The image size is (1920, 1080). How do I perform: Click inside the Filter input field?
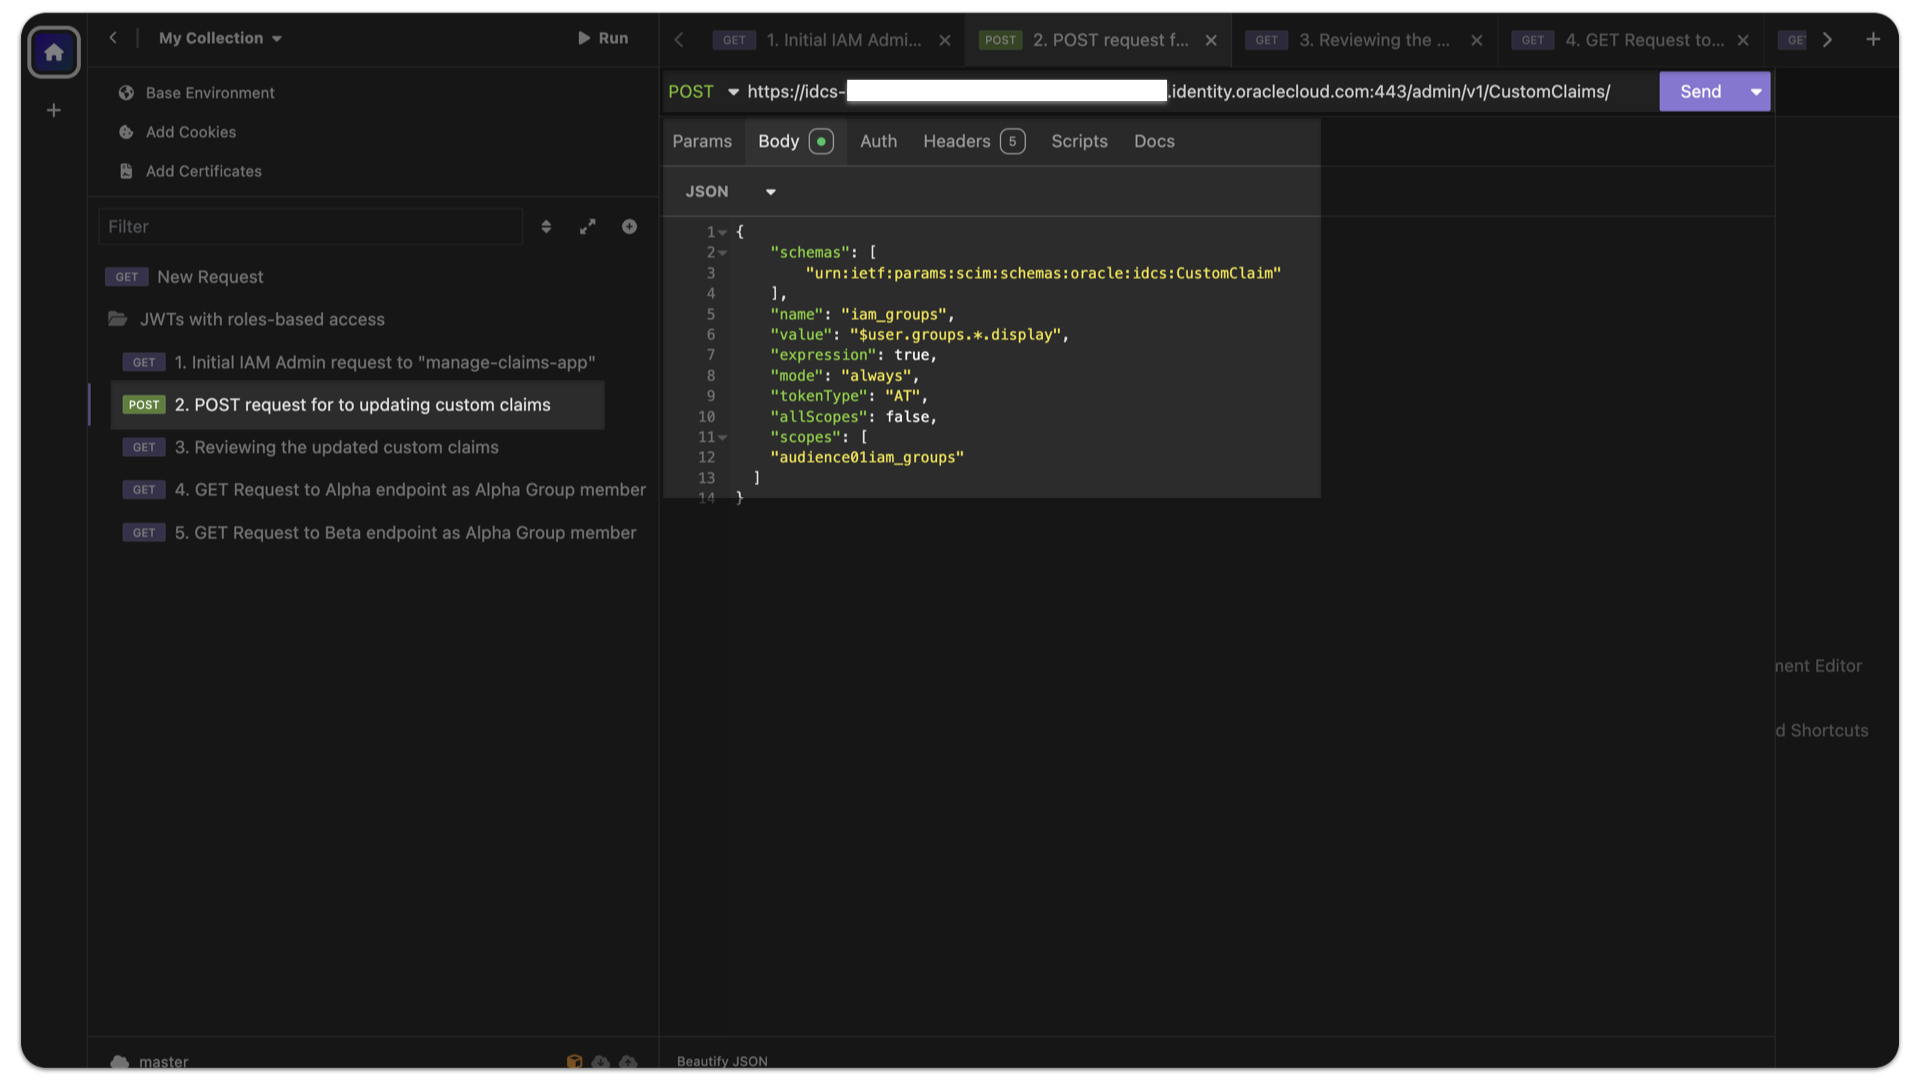pyautogui.click(x=310, y=227)
